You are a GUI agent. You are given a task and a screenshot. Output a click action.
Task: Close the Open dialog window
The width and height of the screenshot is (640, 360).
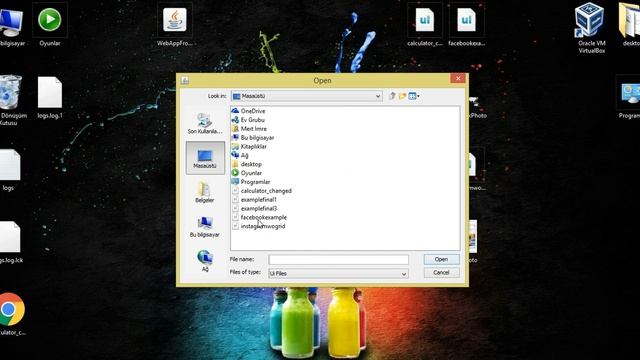[458, 78]
